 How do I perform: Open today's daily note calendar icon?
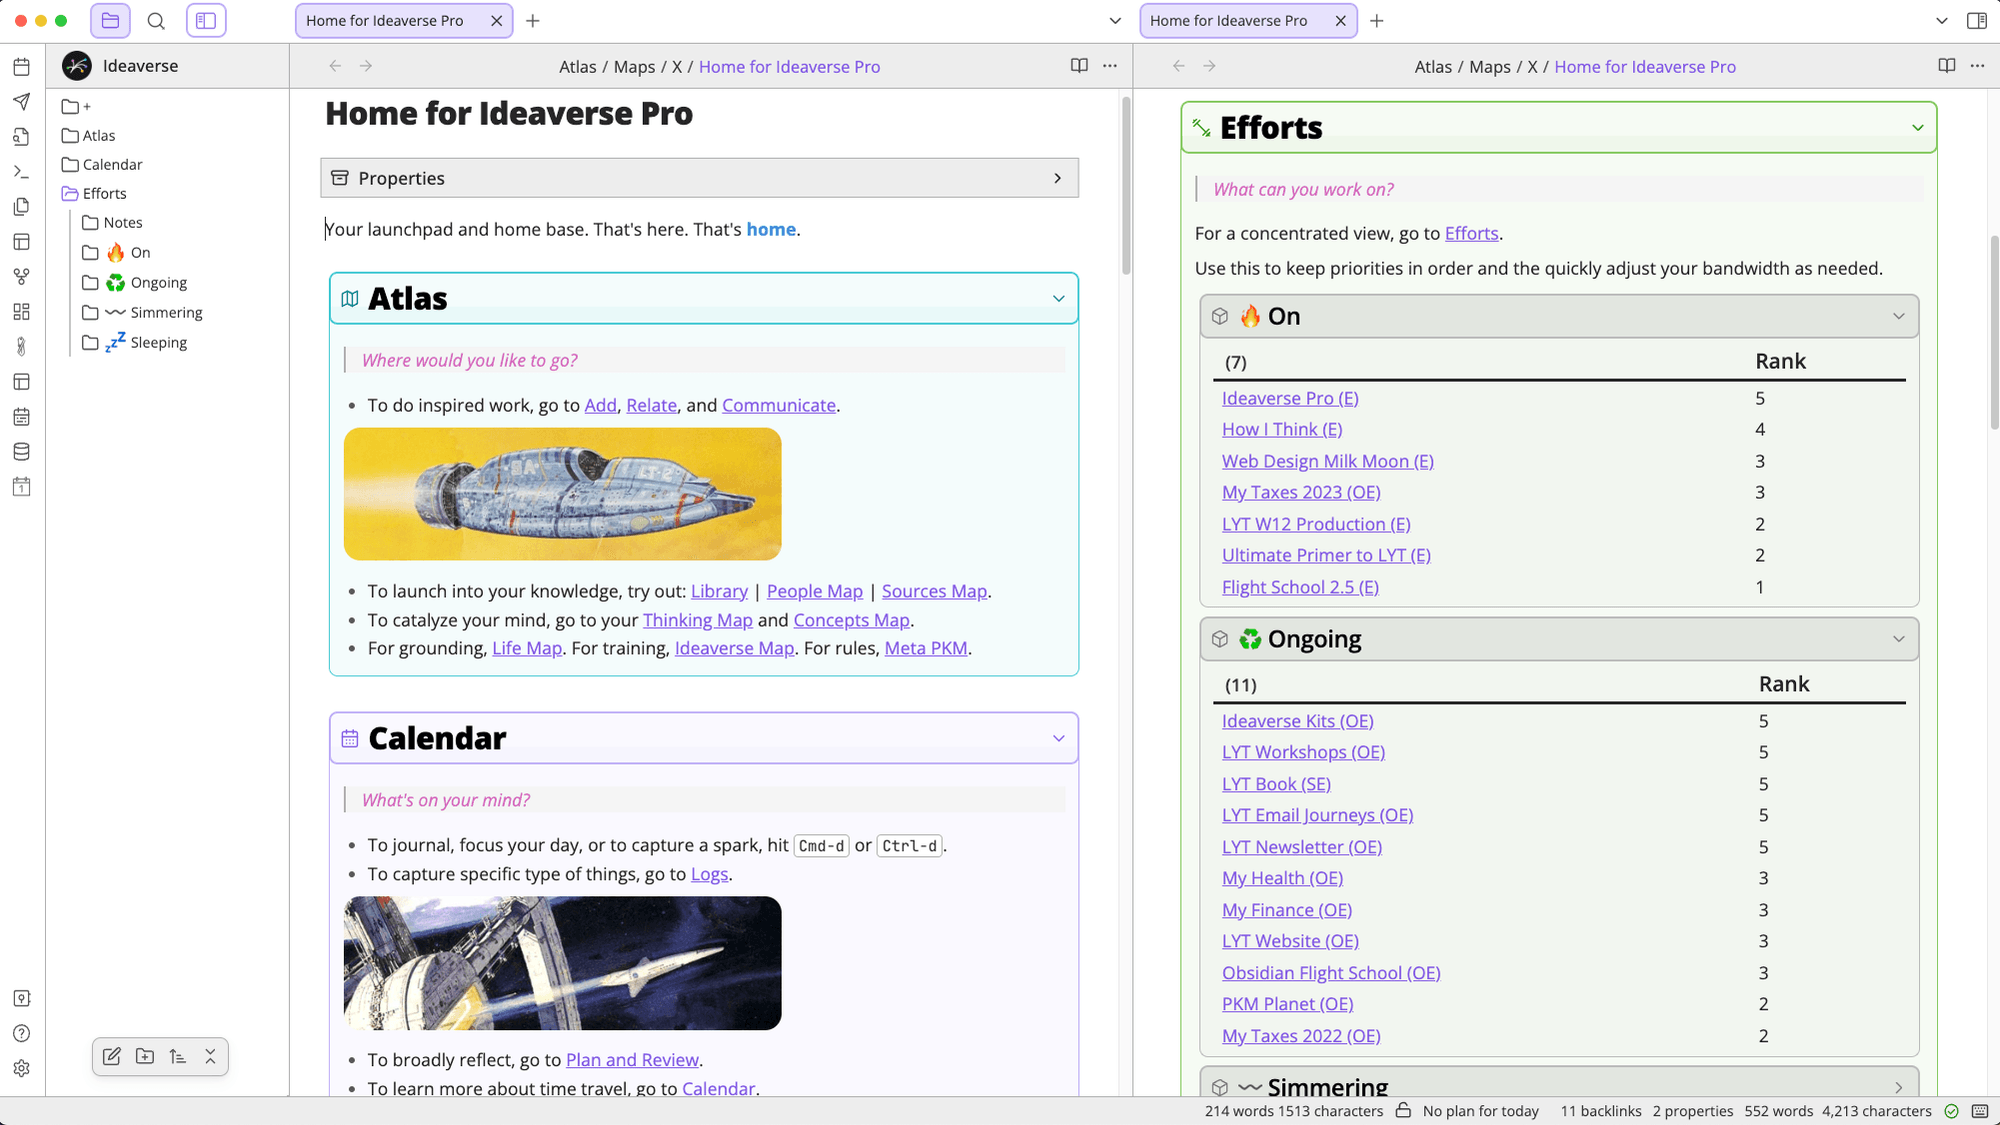(22, 66)
